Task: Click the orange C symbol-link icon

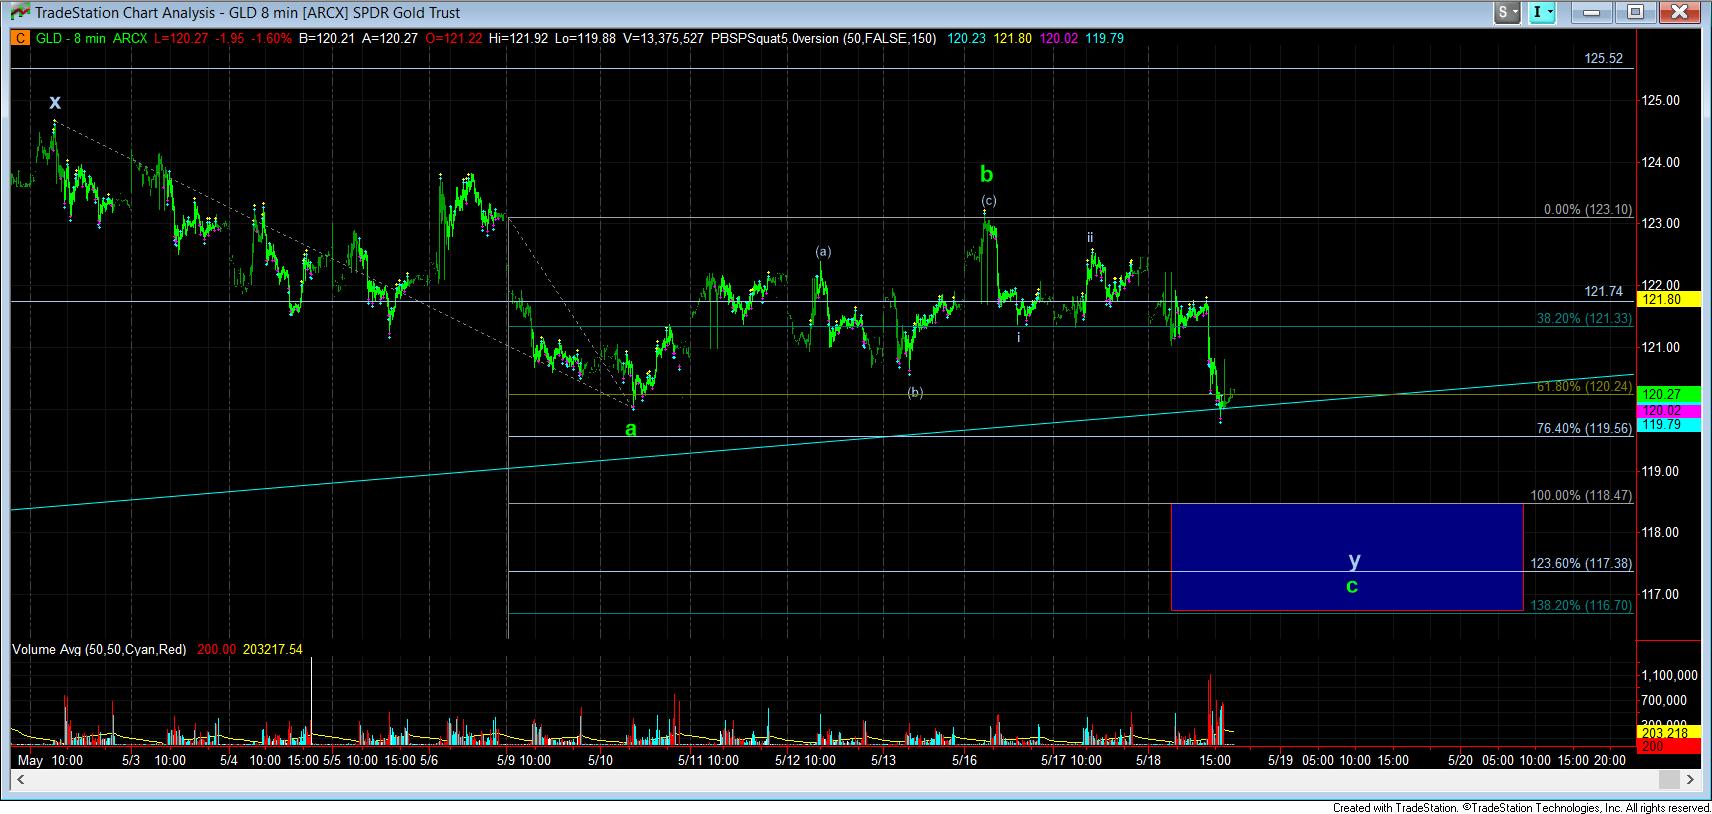Action: pyautogui.click(x=20, y=39)
